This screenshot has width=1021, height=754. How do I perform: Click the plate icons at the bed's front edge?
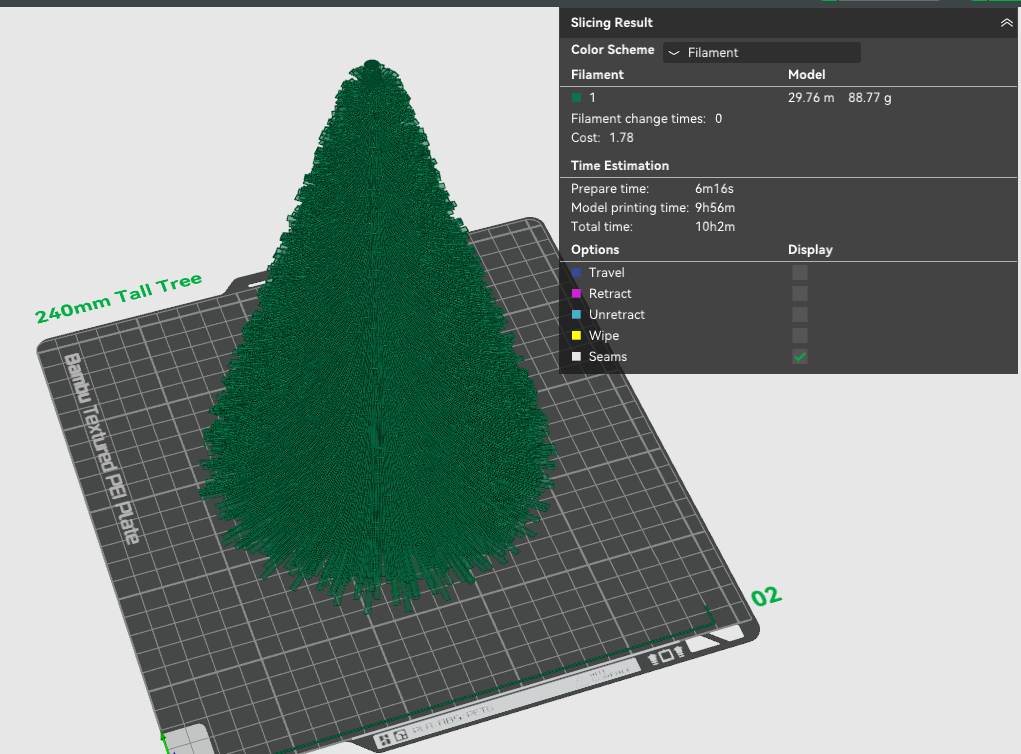tap(665, 656)
